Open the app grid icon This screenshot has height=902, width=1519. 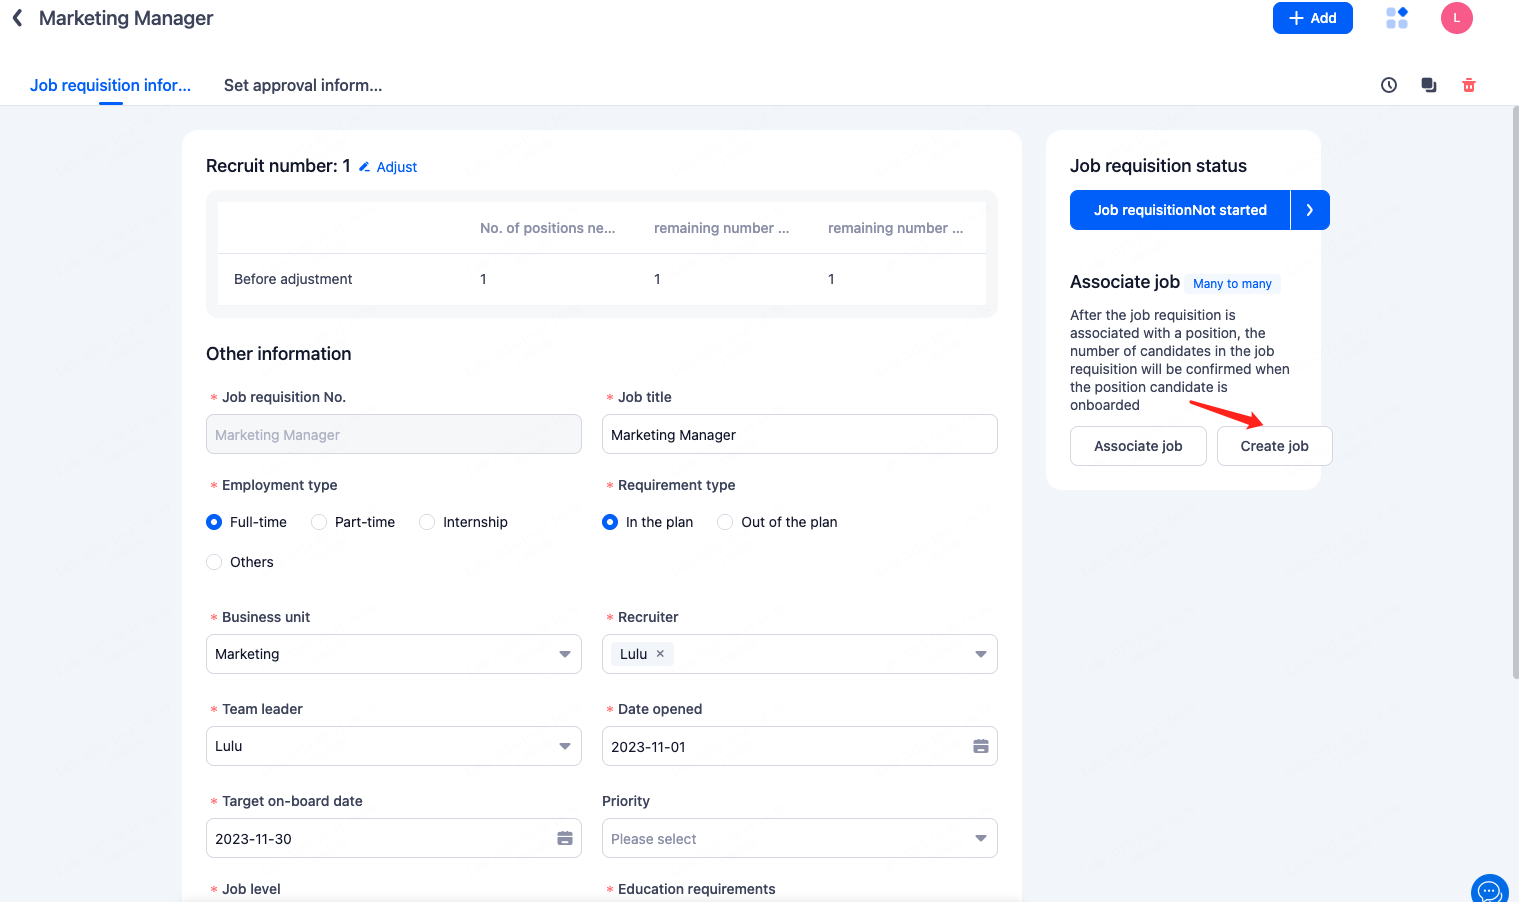pos(1396,18)
